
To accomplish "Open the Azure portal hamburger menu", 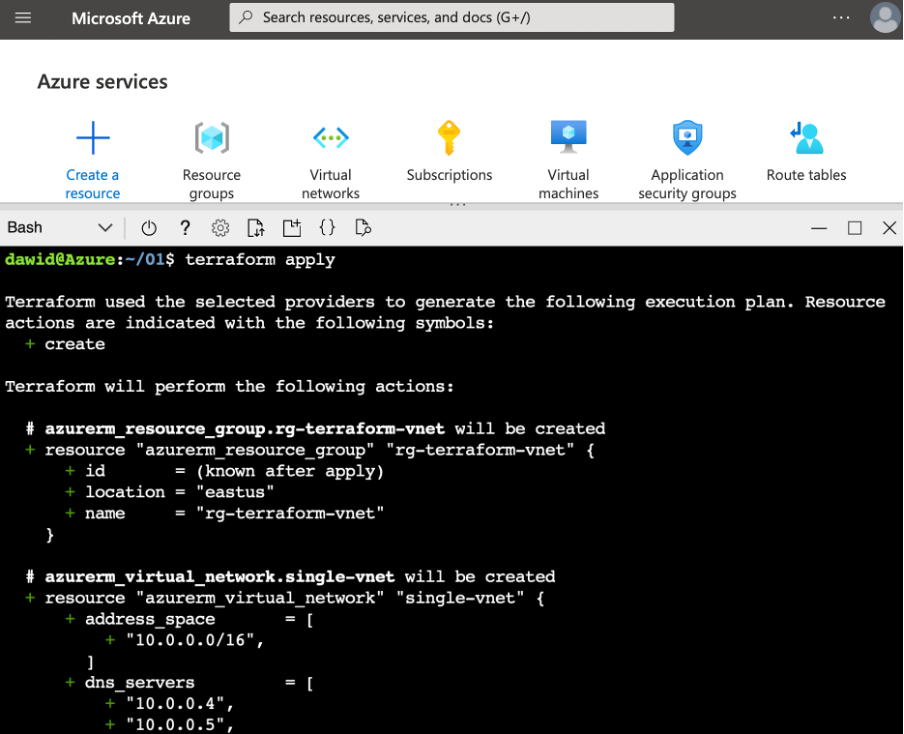I will pos(23,18).
